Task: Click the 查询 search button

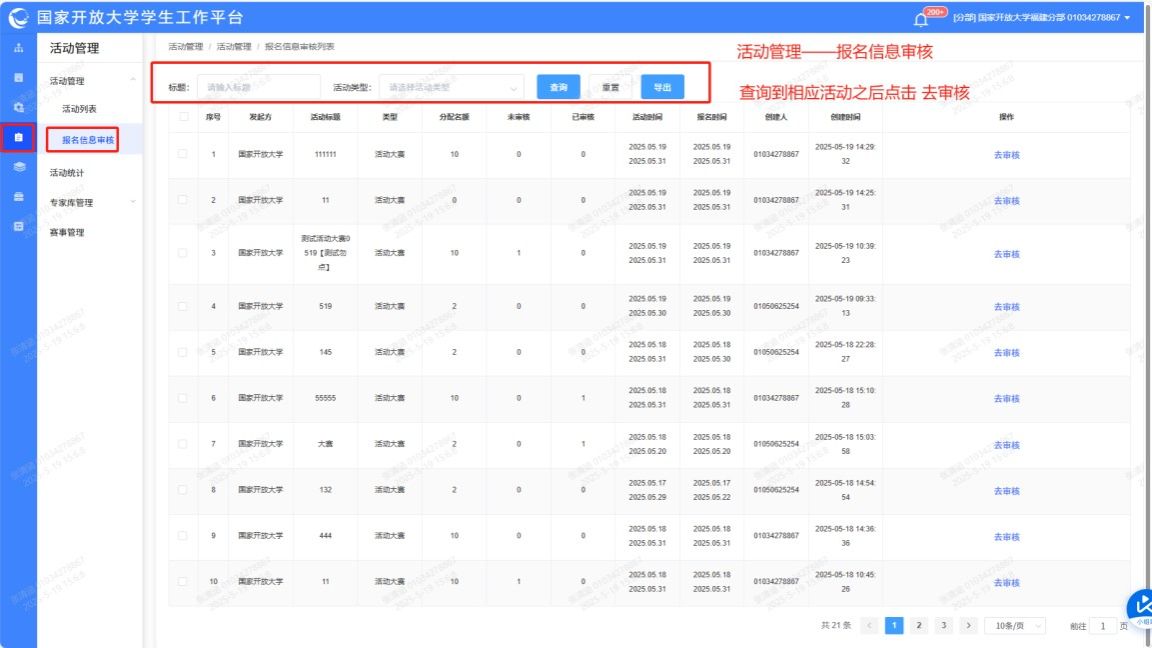Action: tap(558, 88)
